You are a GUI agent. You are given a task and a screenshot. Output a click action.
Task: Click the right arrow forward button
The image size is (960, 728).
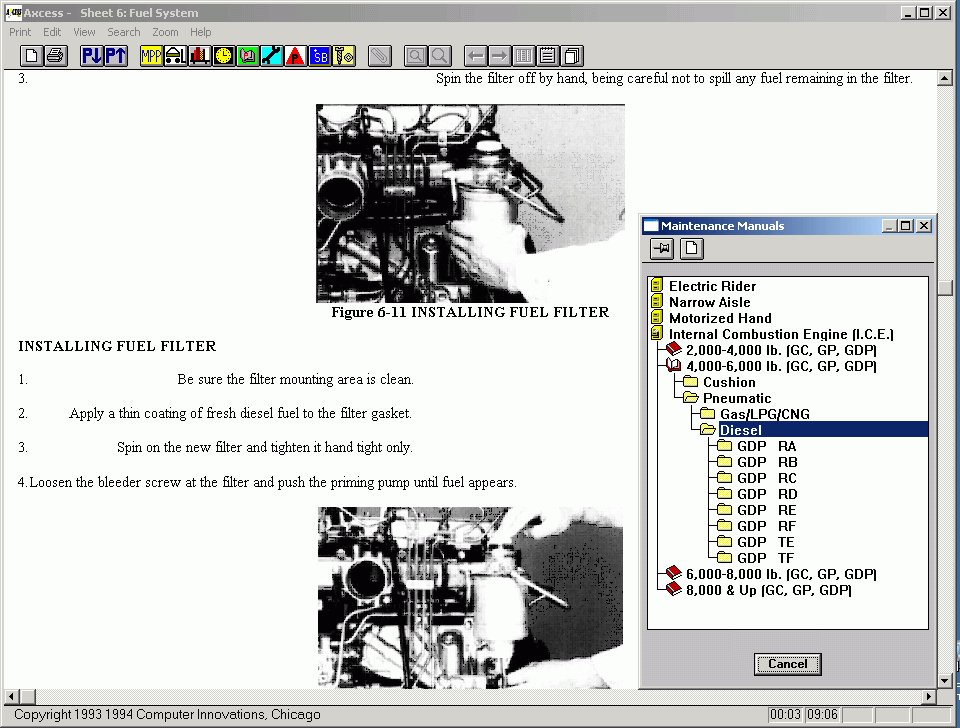coord(500,56)
